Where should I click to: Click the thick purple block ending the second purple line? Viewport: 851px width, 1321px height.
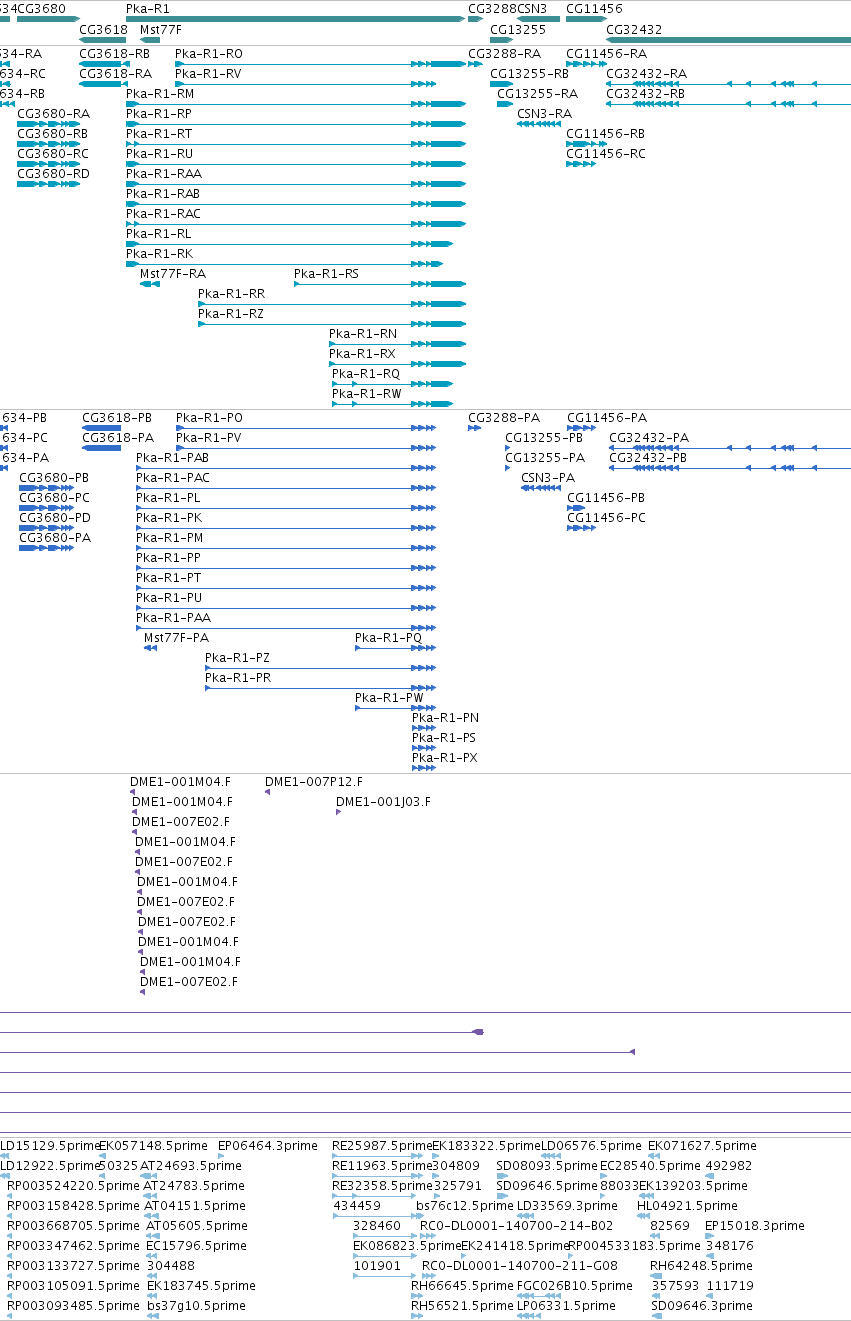coord(478,1032)
